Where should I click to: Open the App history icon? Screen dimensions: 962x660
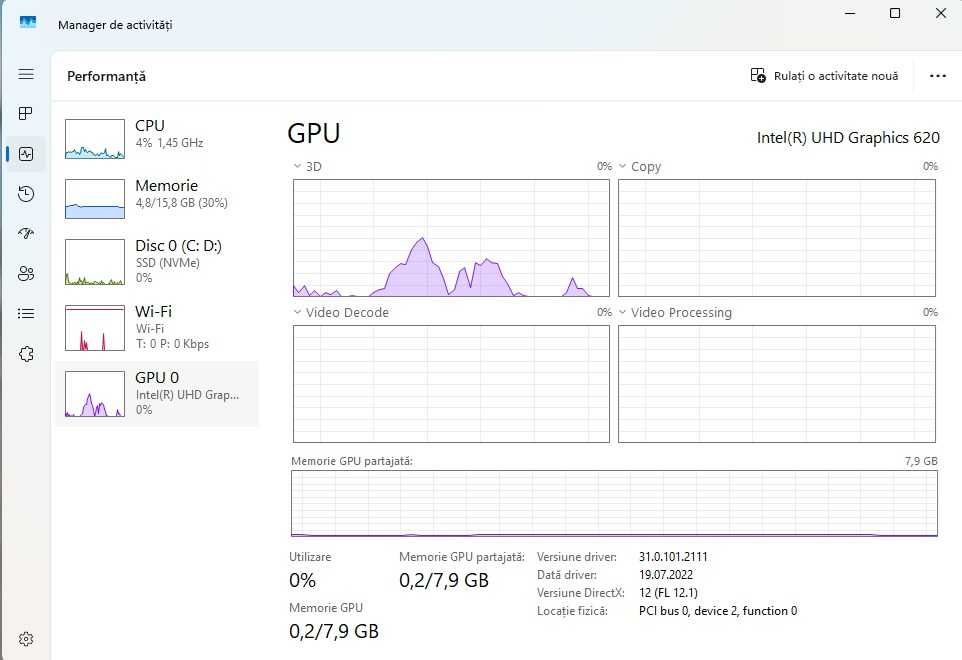click(26, 194)
